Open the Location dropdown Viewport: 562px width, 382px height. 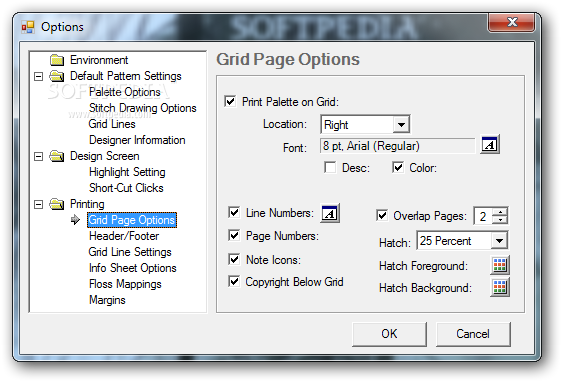click(401, 125)
